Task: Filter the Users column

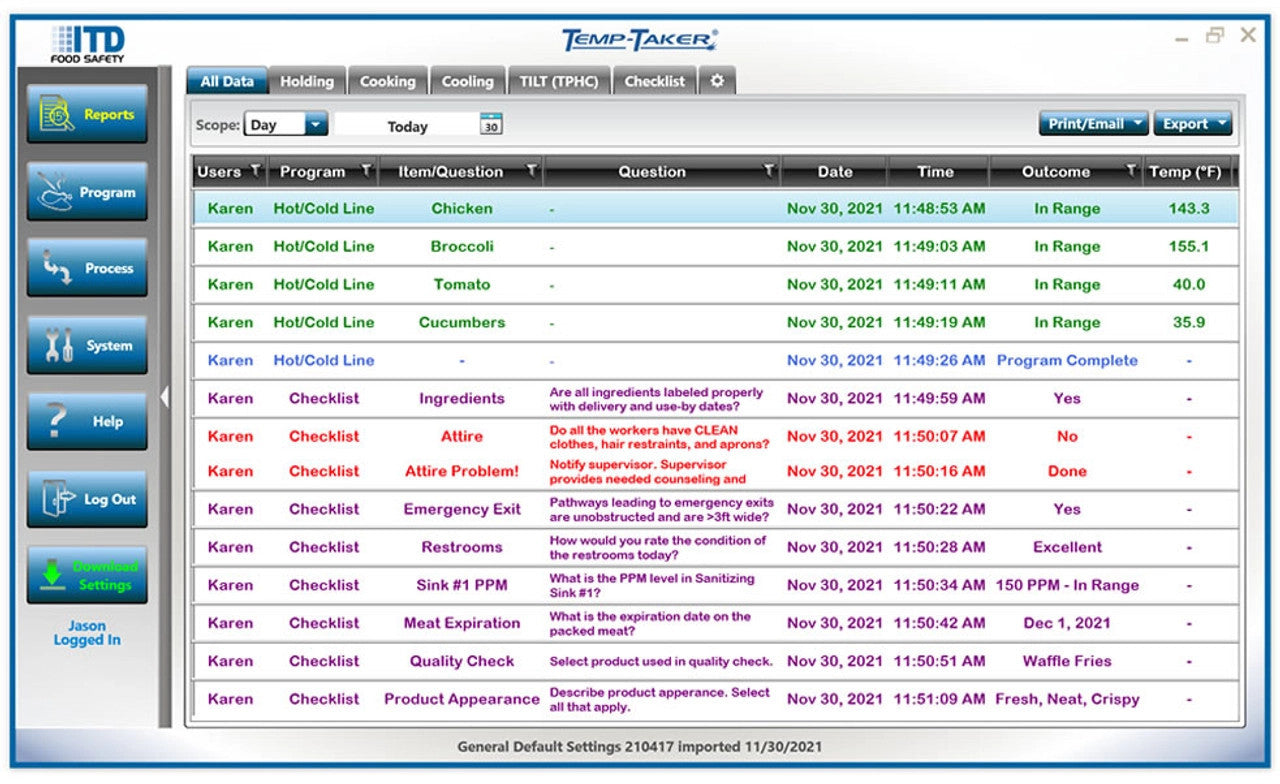Action: click(254, 170)
